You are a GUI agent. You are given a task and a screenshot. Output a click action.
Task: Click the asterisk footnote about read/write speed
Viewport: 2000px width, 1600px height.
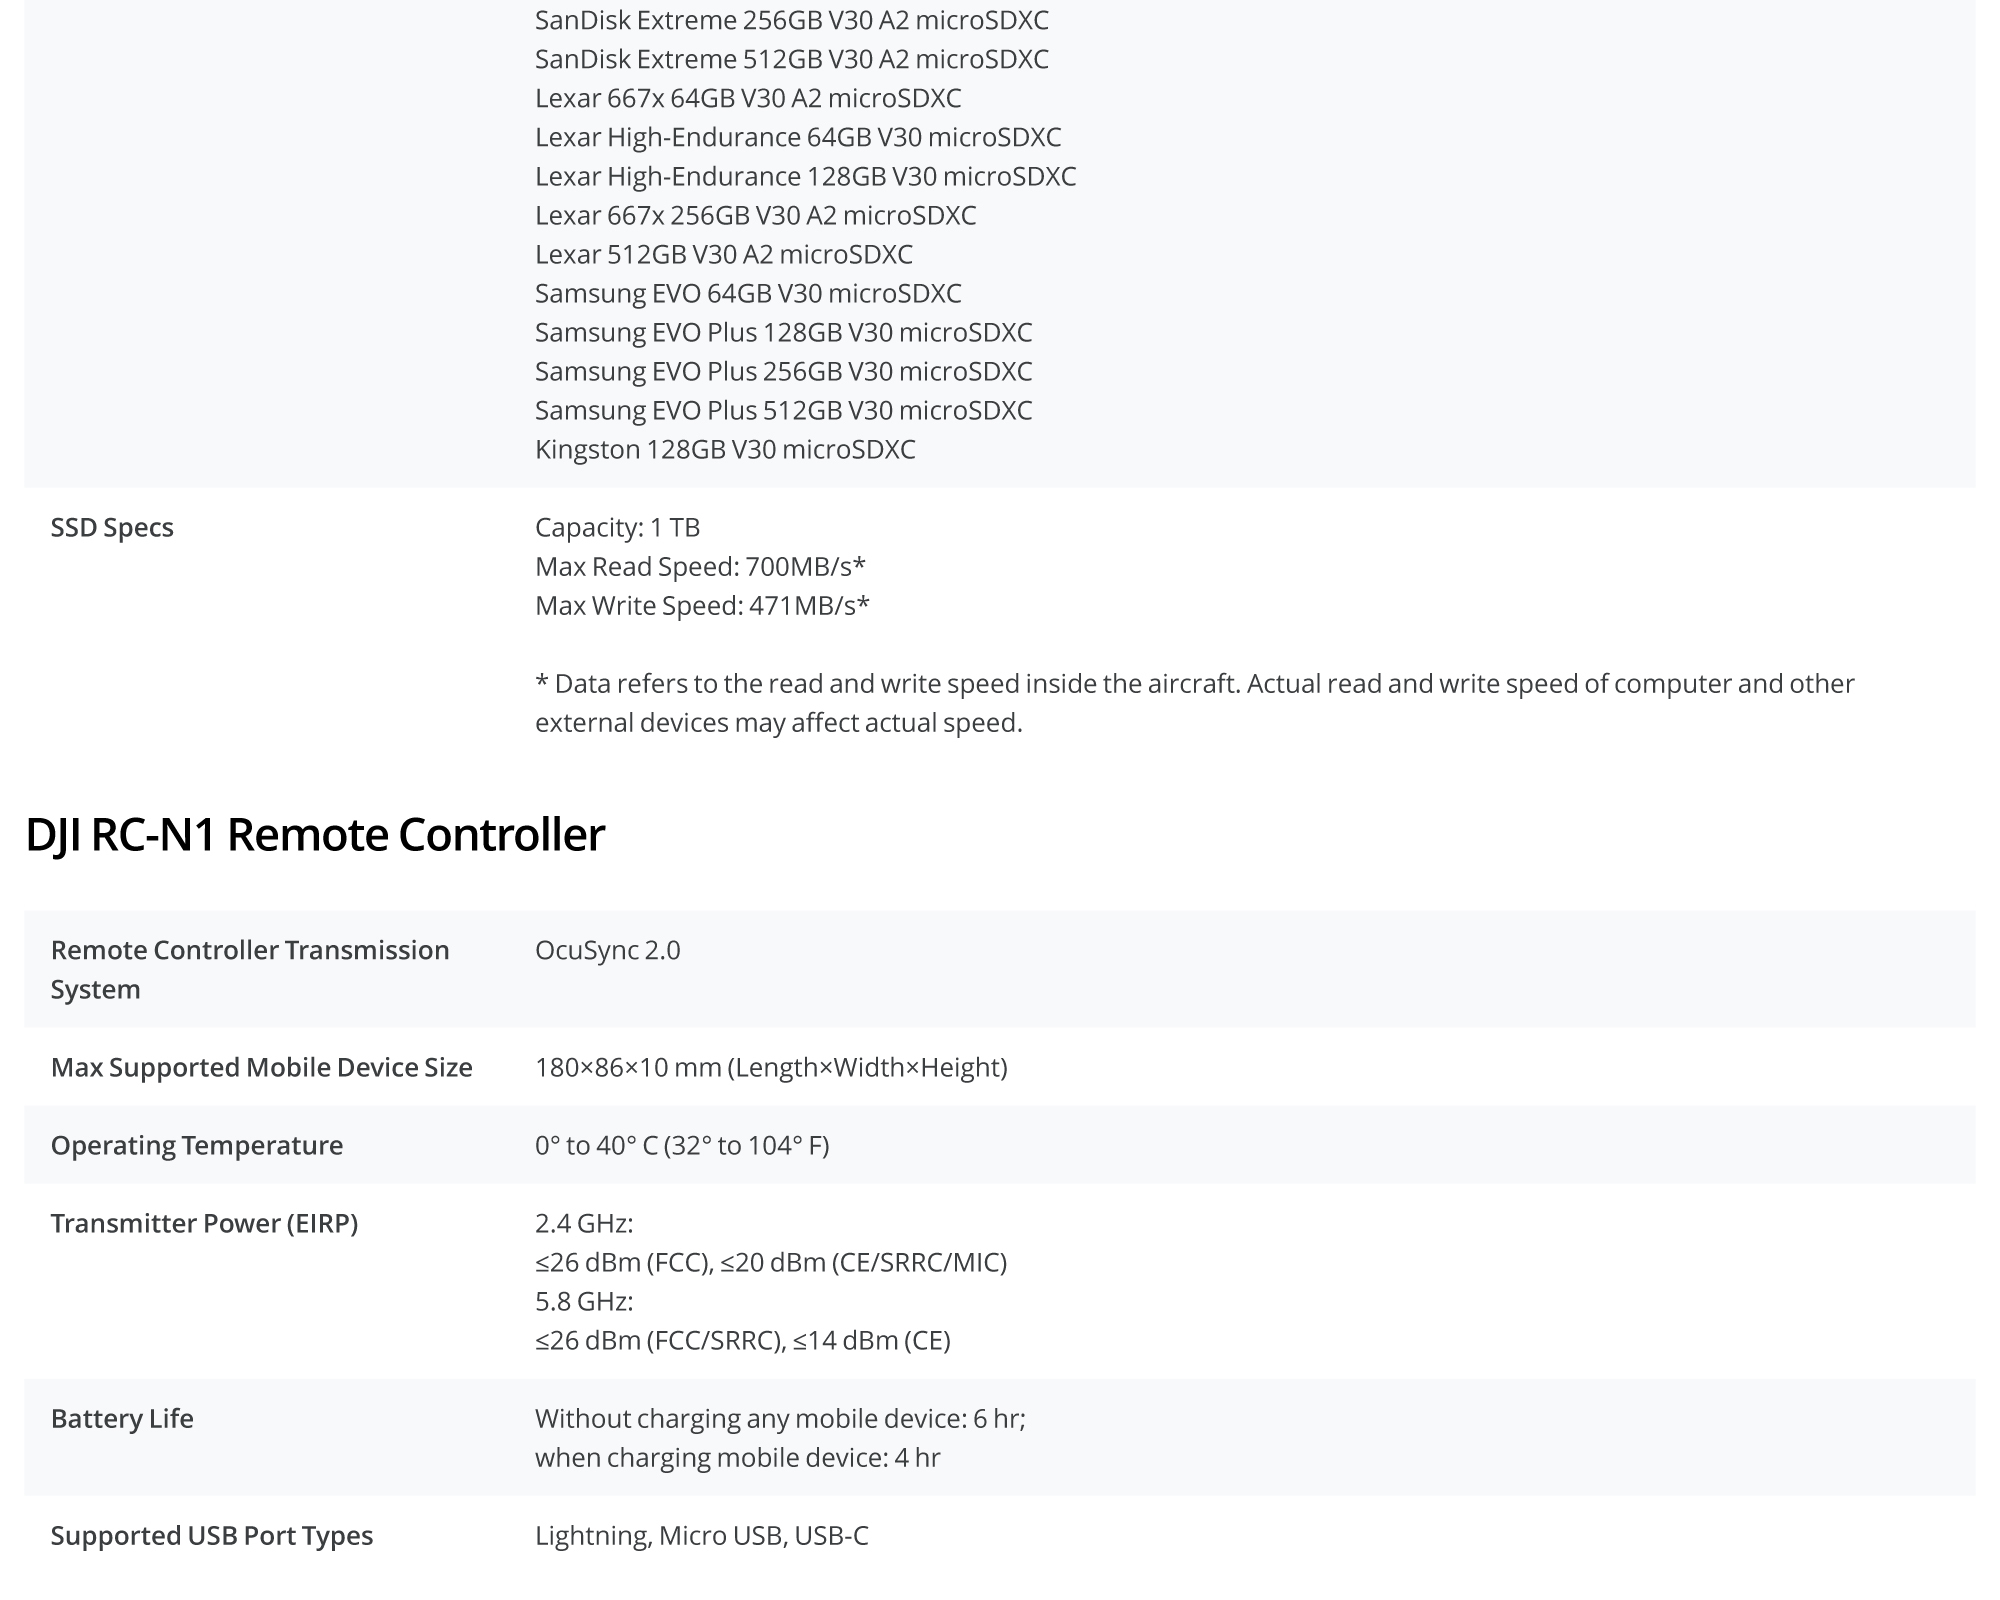pos(1194,703)
